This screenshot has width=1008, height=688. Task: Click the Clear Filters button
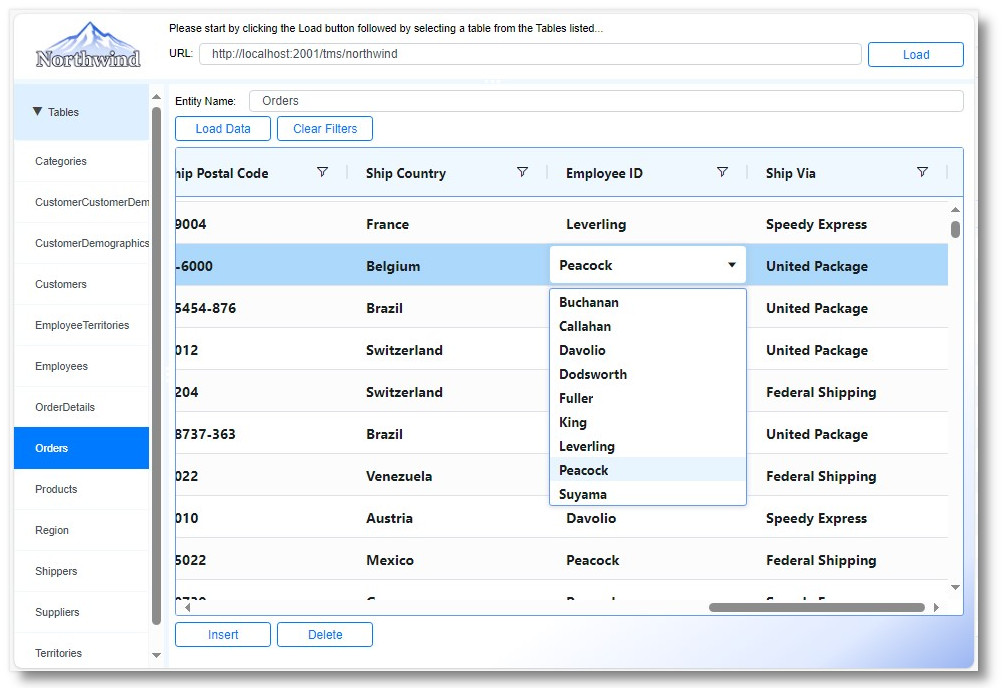click(x=324, y=128)
